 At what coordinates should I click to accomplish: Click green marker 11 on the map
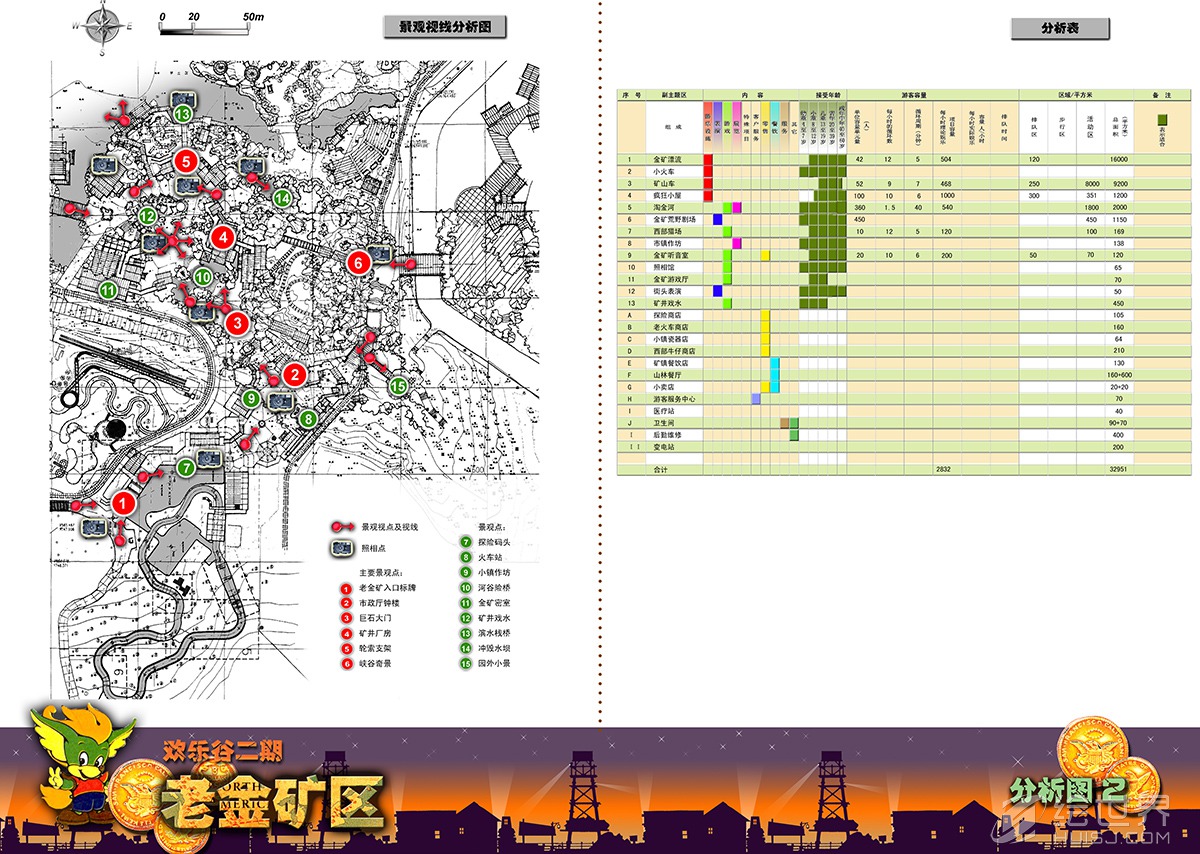pyautogui.click(x=109, y=290)
